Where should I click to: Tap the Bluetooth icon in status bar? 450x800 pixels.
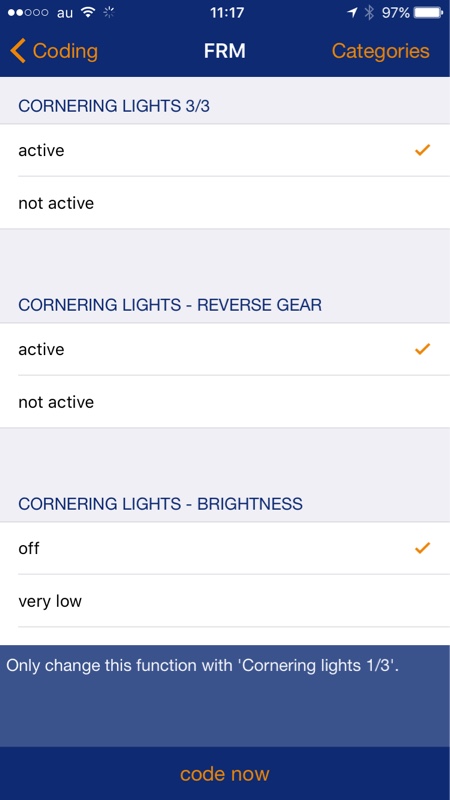point(369,13)
